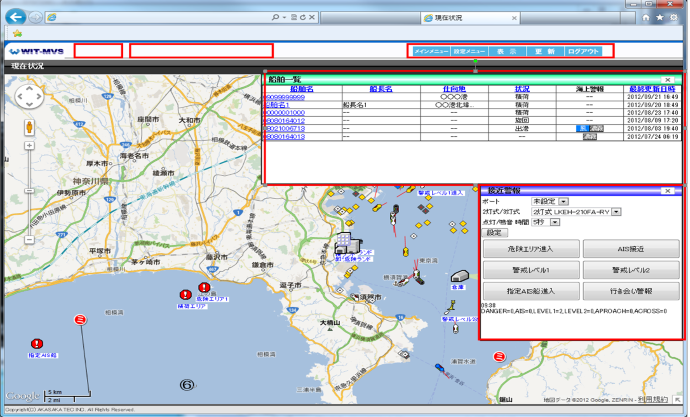
Task: Click the 設定 button in 接近警報 panel
Action: [494, 233]
